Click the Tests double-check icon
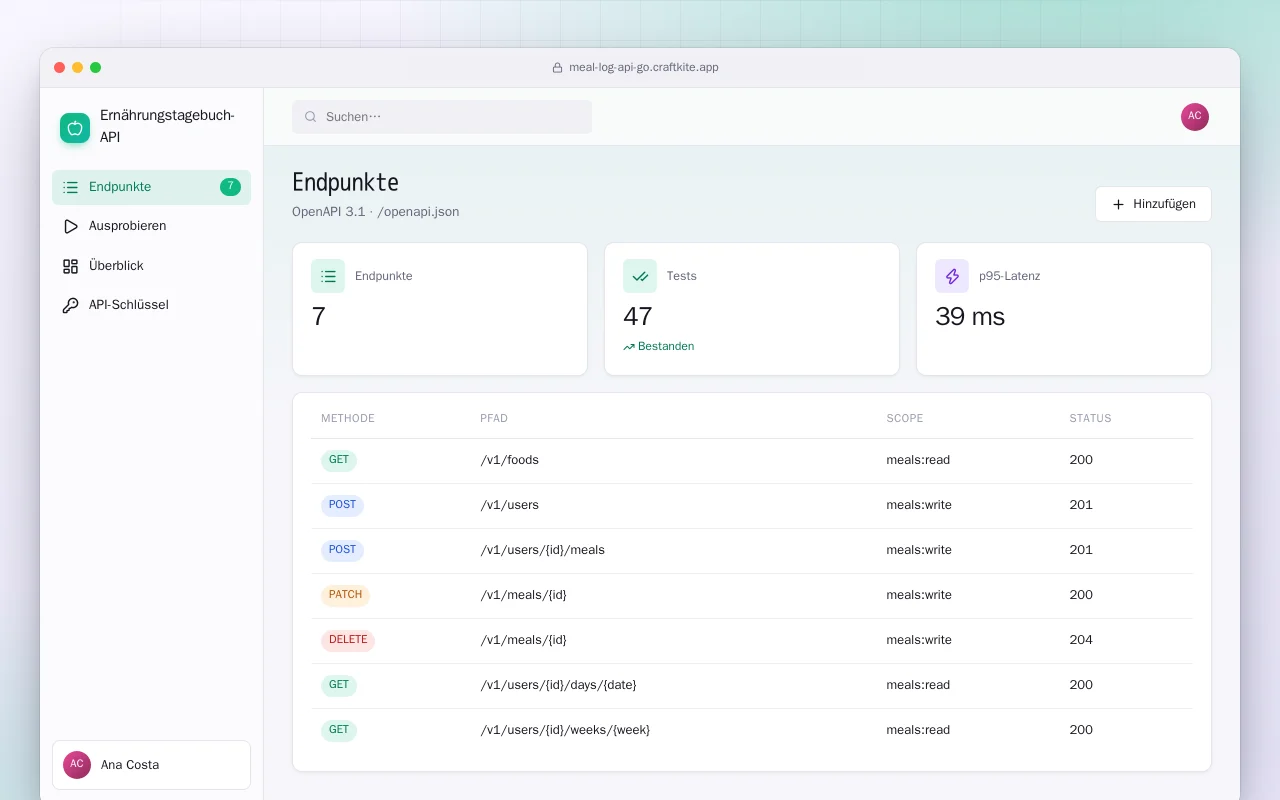The width and height of the screenshot is (1280, 800). tap(640, 276)
